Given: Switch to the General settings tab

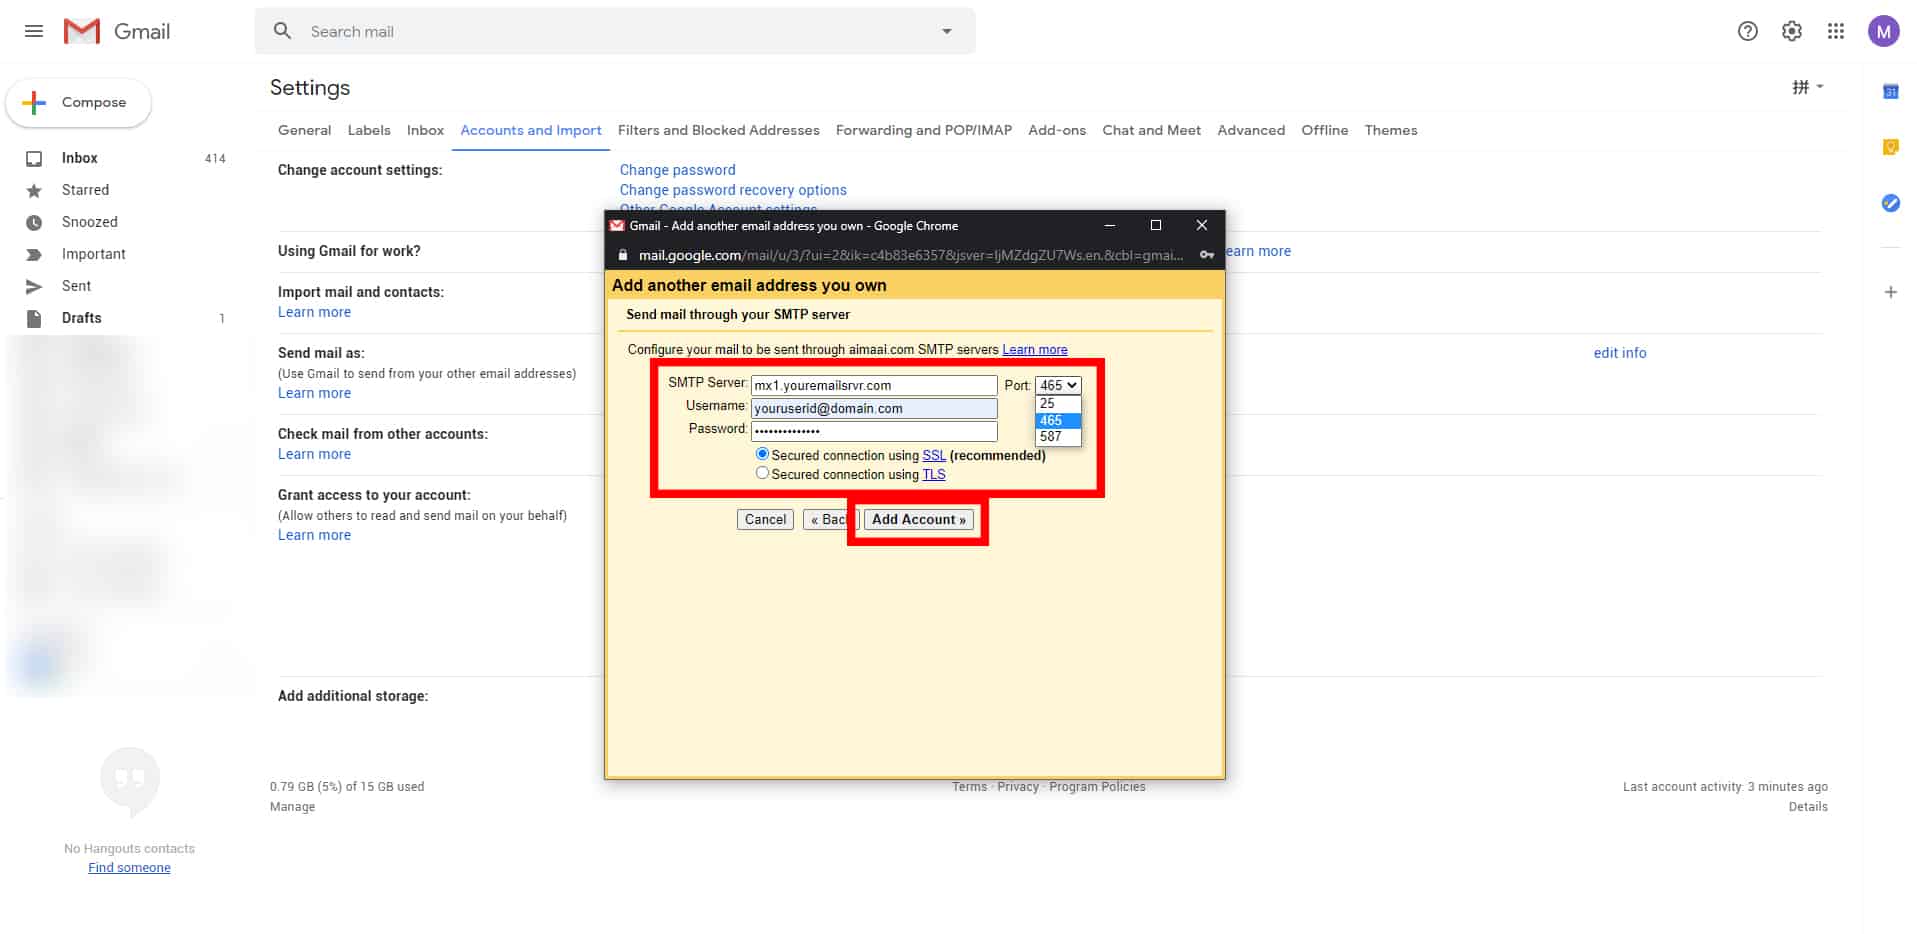Looking at the screenshot, I should pyautogui.click(x=304, y=130).
